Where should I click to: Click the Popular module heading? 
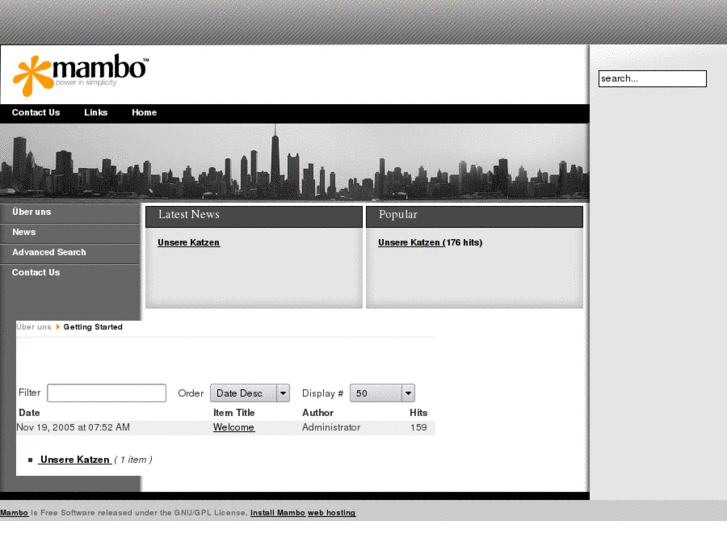click(x=398, y=214)
